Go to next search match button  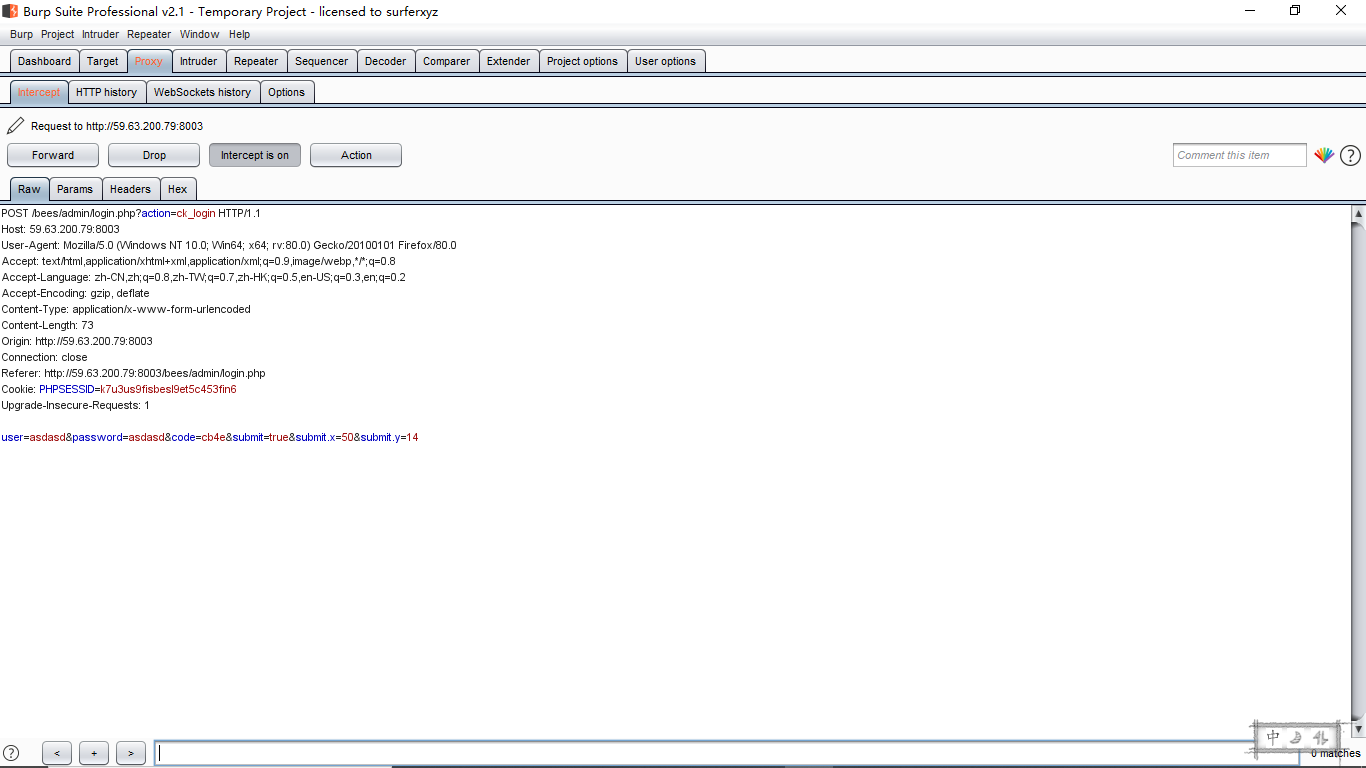[131, 753]
